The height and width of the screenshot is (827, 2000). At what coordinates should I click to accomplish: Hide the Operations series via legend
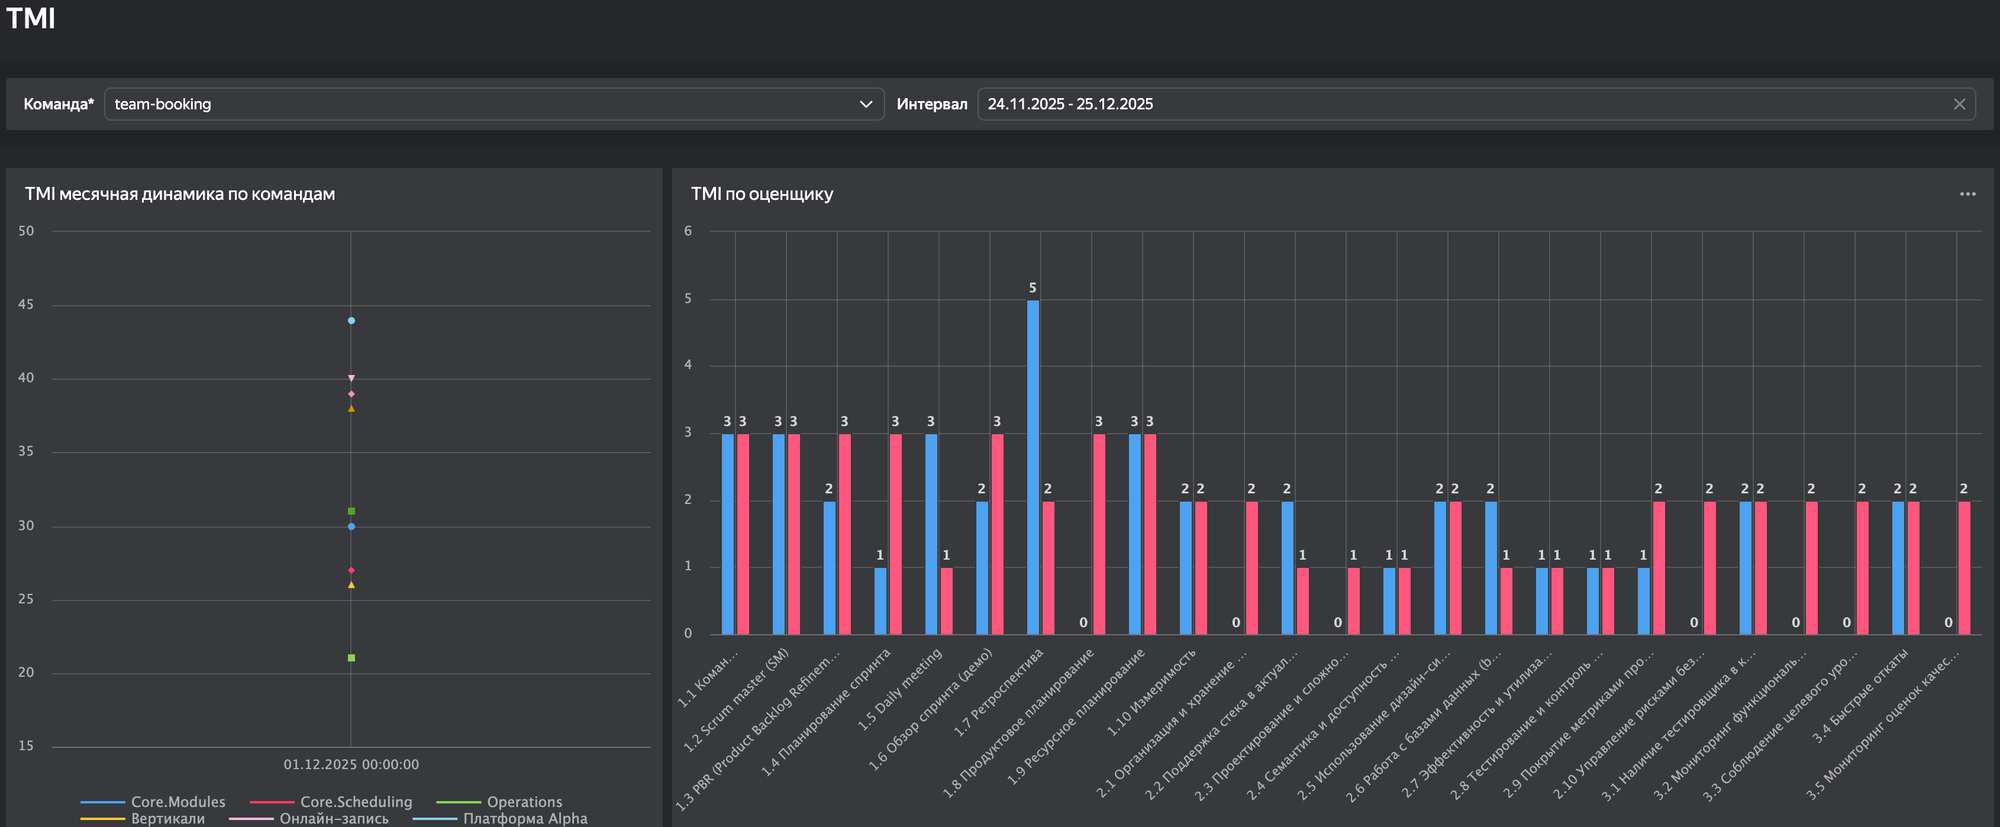523,802
